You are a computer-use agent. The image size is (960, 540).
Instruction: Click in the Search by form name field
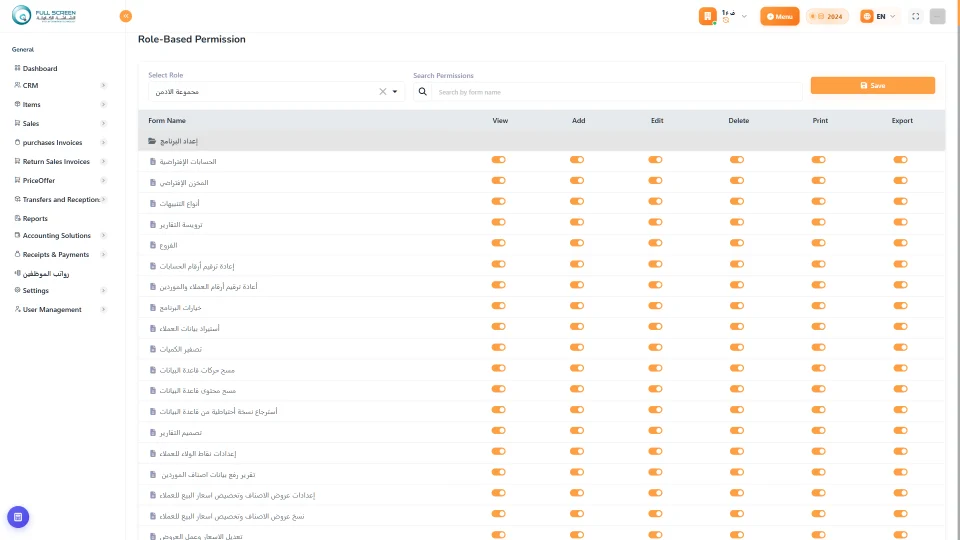tap(617, 92)
